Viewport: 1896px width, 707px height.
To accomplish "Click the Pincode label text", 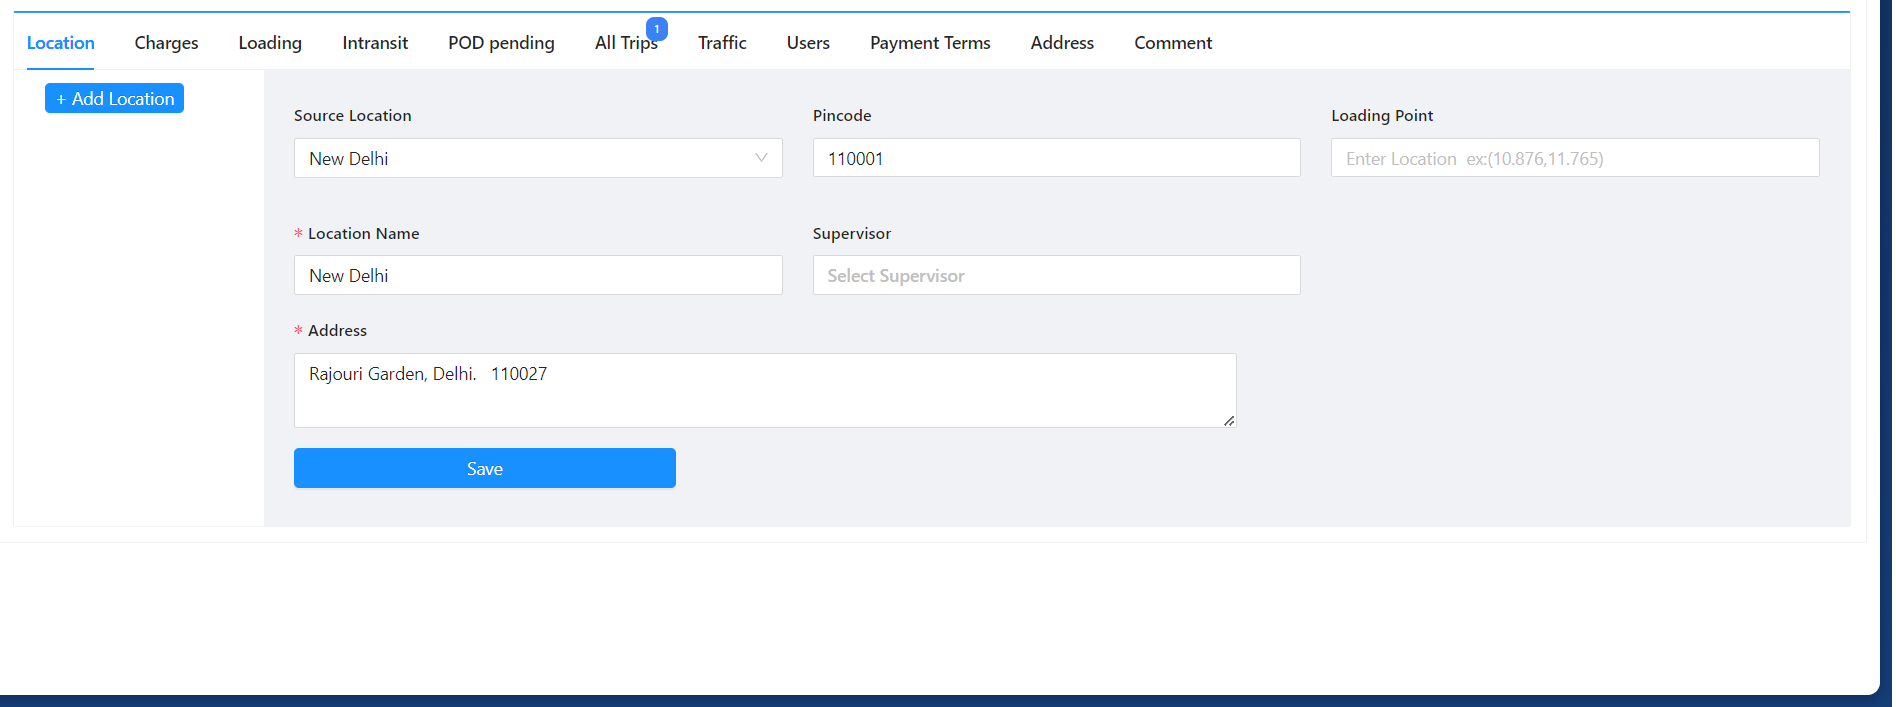I will pyautogui.click(x=842, y=116).
